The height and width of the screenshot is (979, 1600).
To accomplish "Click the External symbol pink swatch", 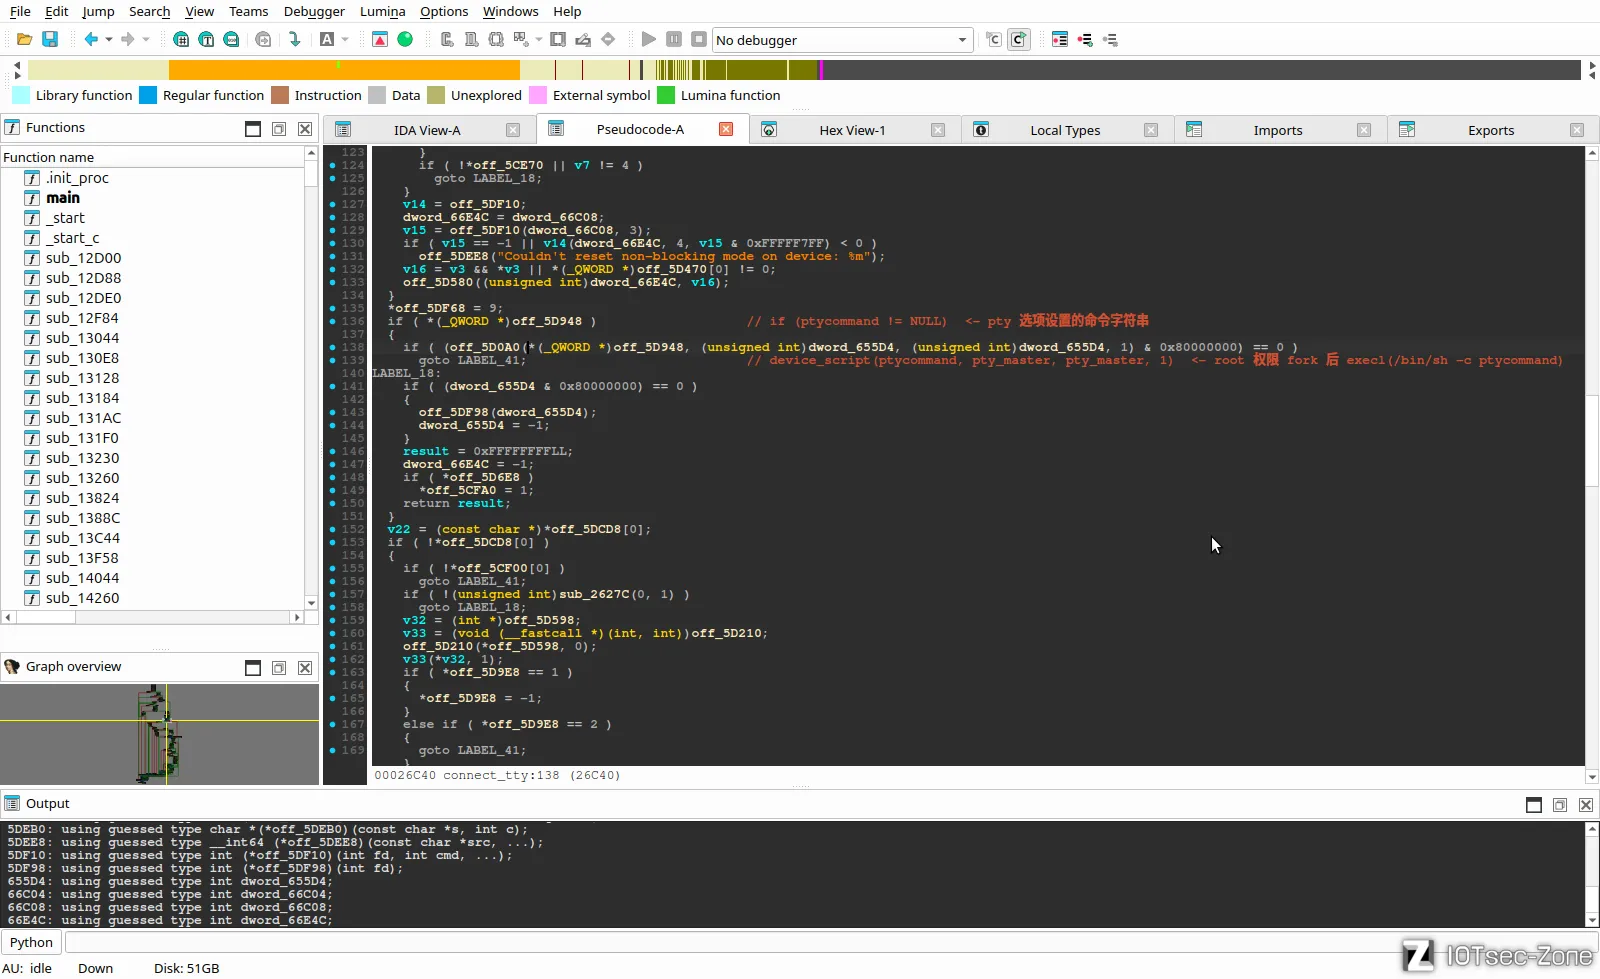I will tap(538, 95).
